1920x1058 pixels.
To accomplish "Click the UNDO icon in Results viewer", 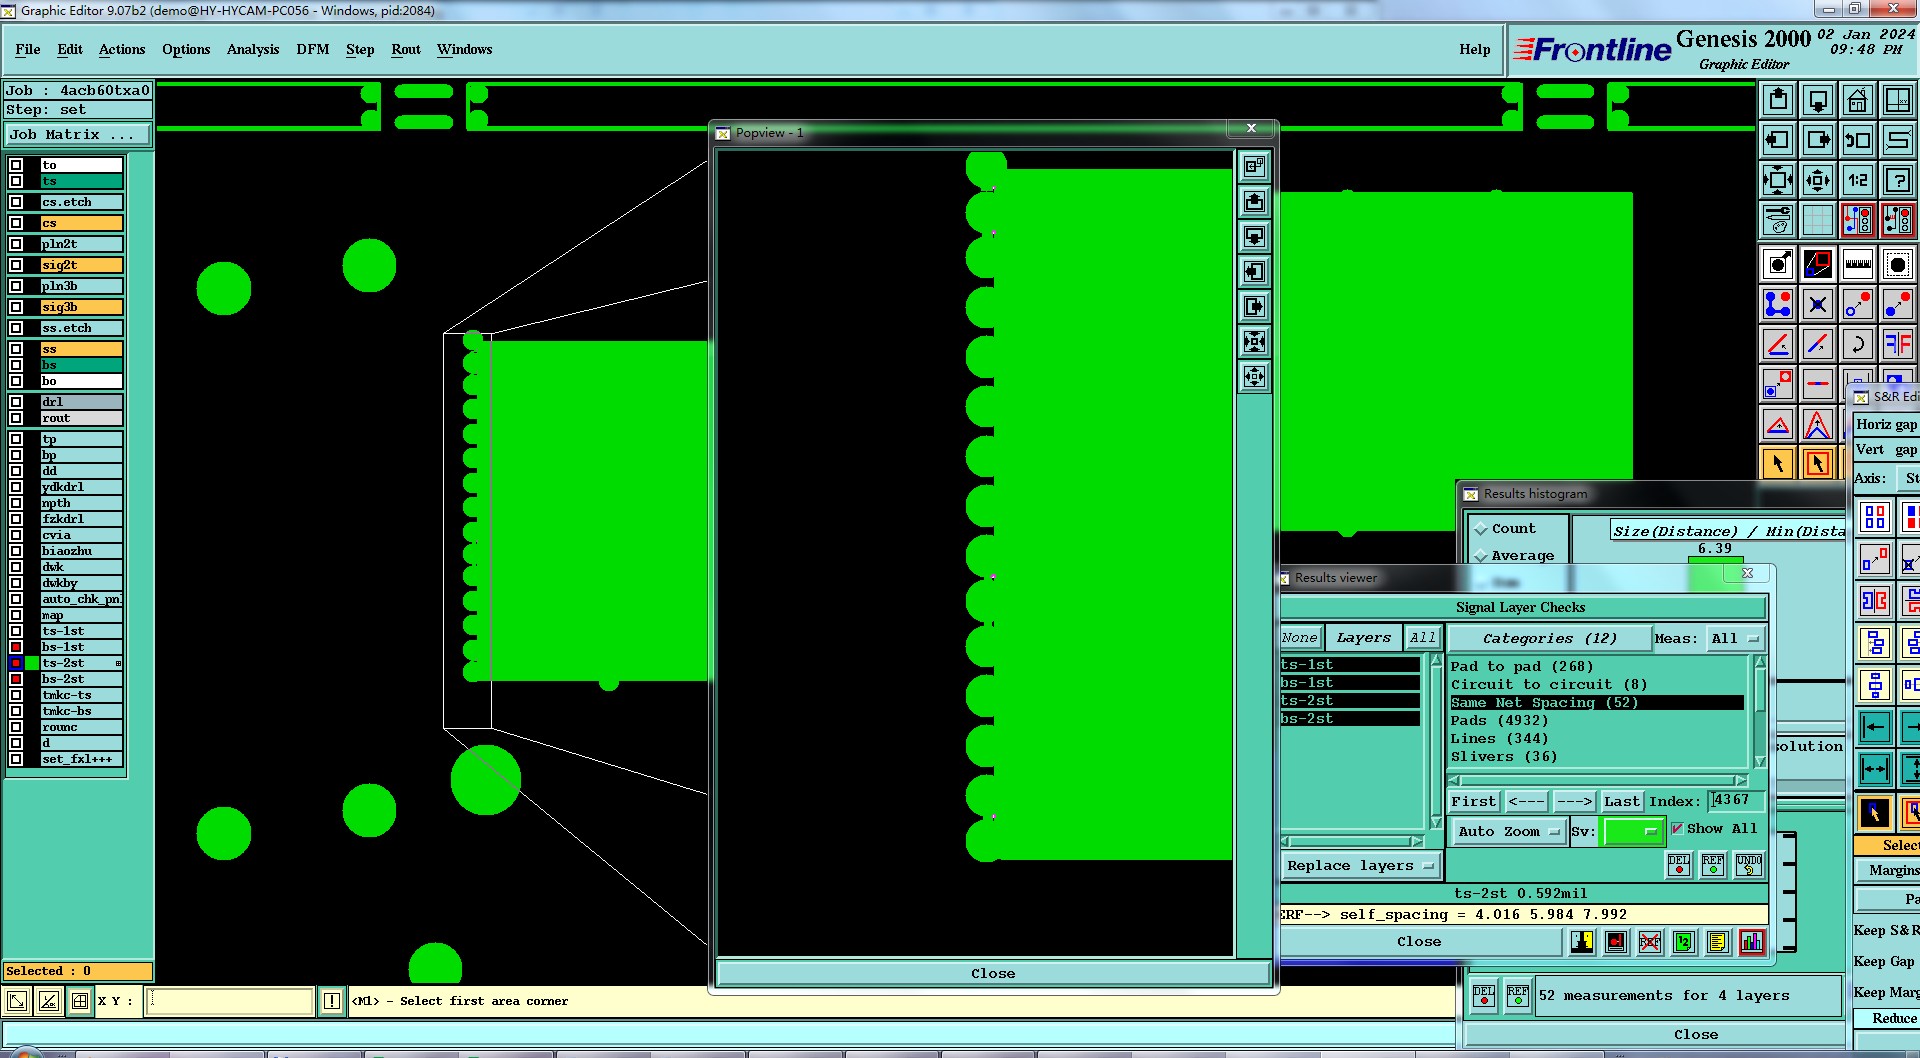I will tap(1748, 865).
